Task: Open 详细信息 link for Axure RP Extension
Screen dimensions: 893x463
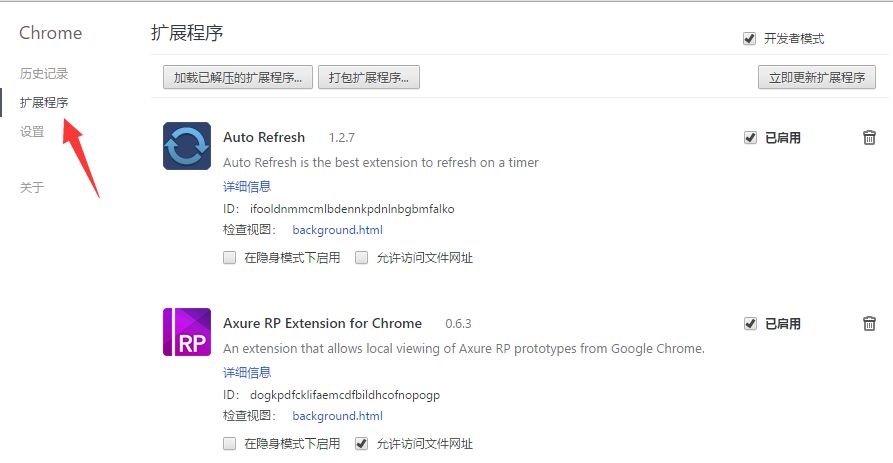Action: click(247, 372)
